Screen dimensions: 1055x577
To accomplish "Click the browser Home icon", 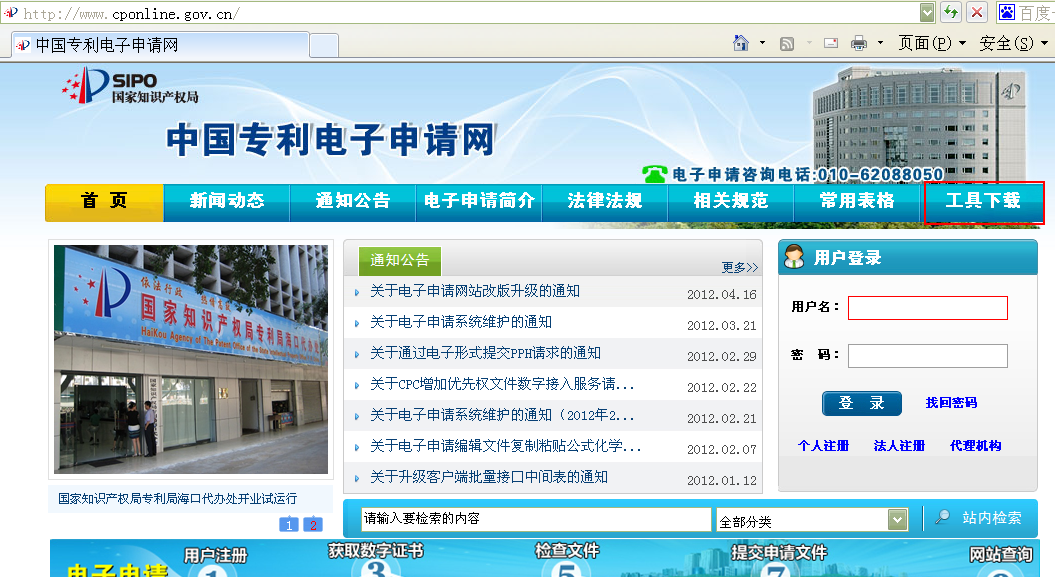I will pyautogui.click(x=741, y=43).
